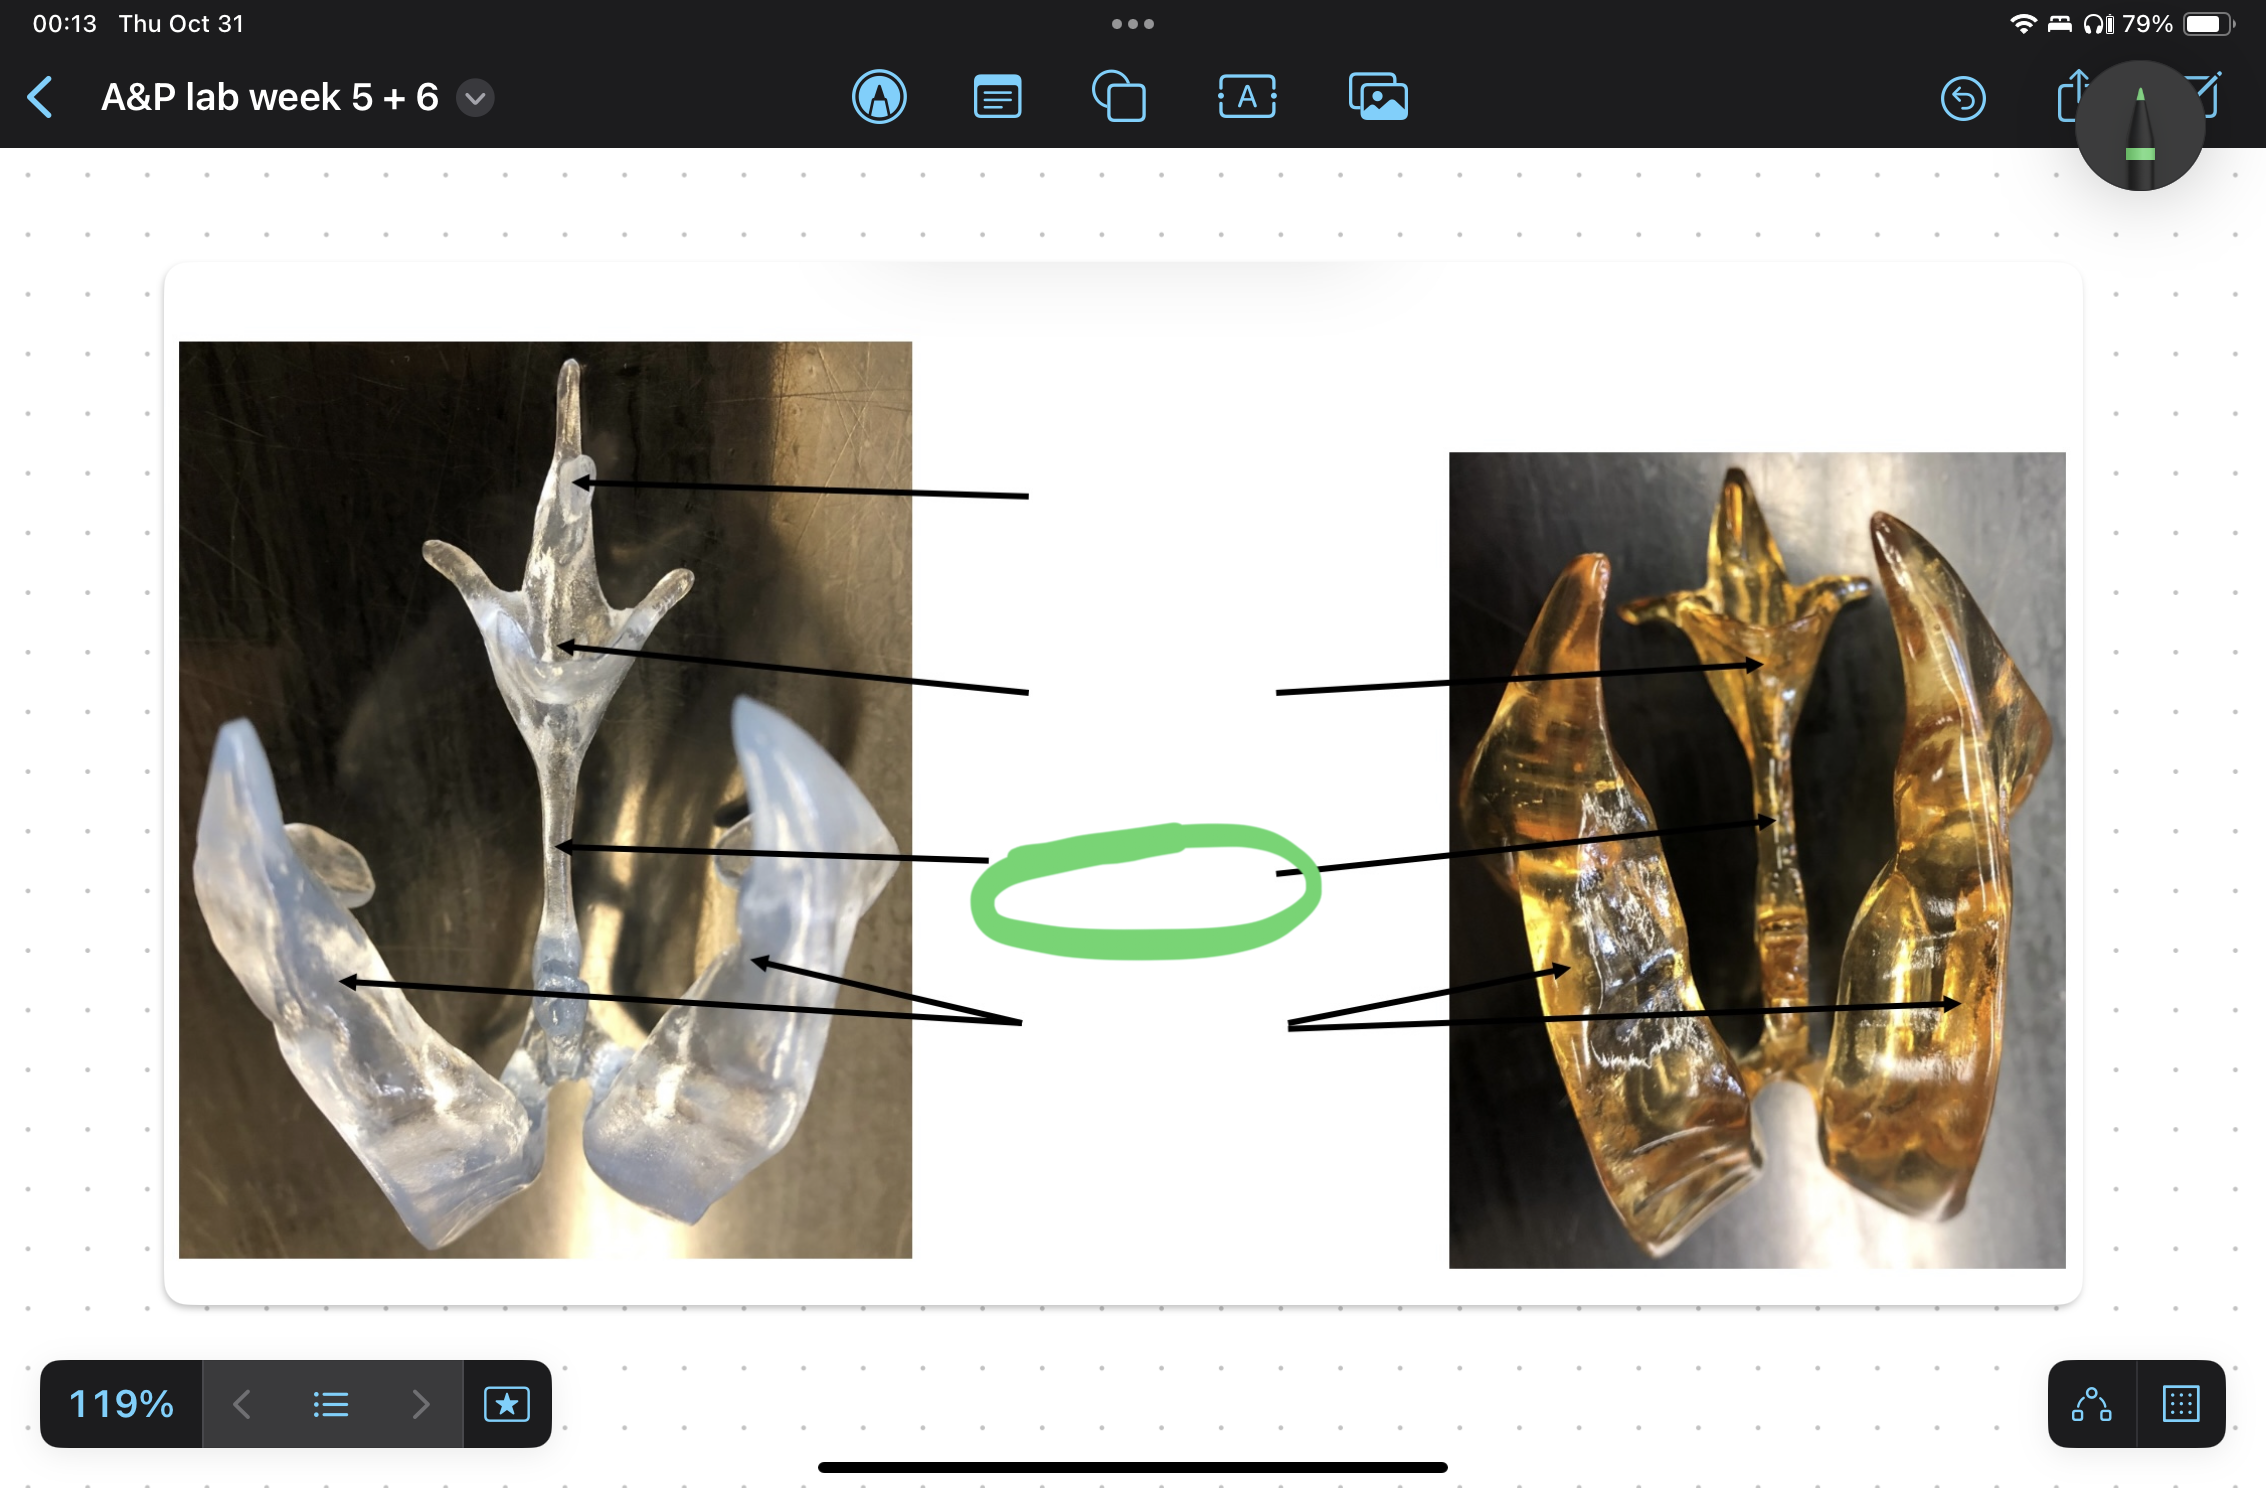Viewport: 2266px width, 1488px height.
Task: Tap the 00:13 clock in status bar
Action: [x=65, y=24]
